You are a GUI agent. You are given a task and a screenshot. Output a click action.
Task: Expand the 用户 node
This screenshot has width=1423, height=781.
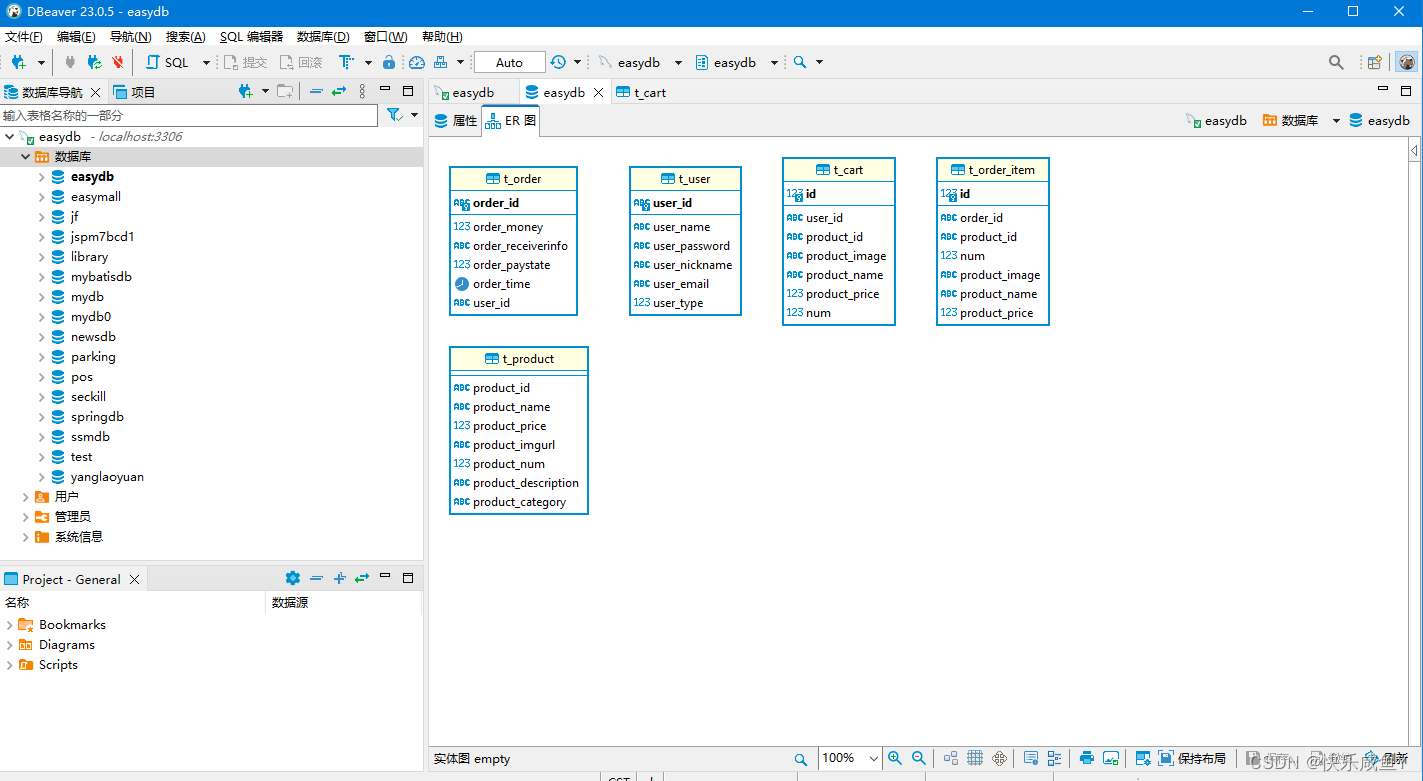(26, 497)
